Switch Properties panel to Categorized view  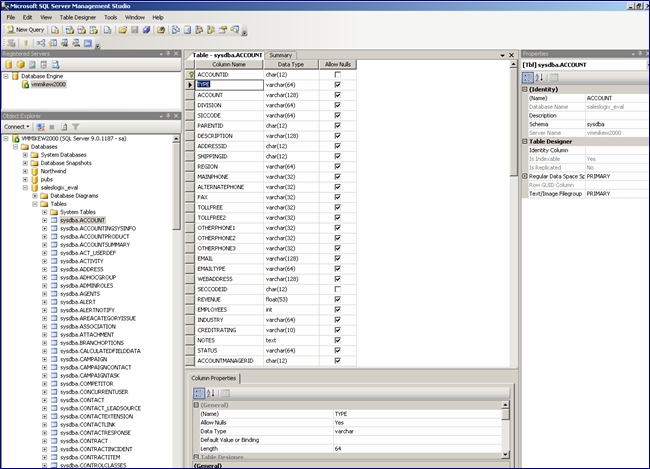click(x=528, y=77)
